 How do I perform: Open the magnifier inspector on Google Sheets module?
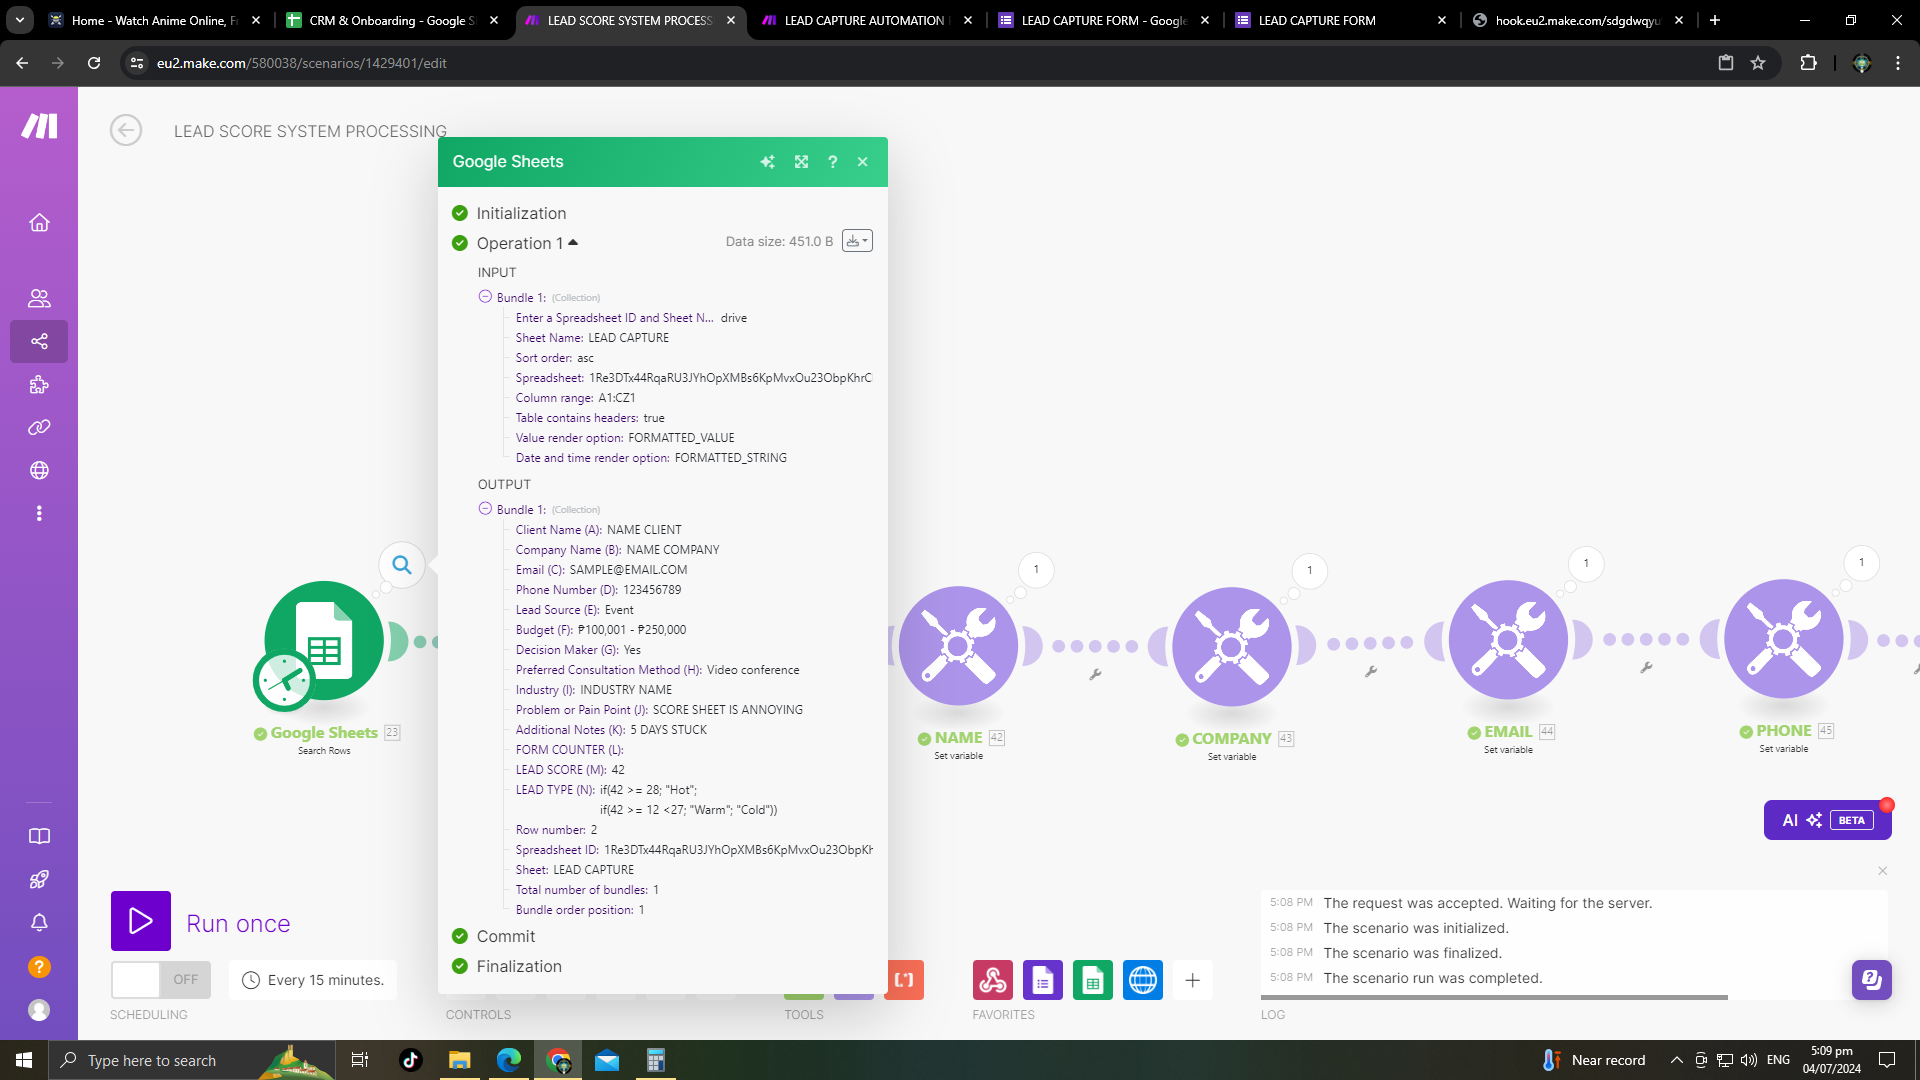[x=402, y=565]
